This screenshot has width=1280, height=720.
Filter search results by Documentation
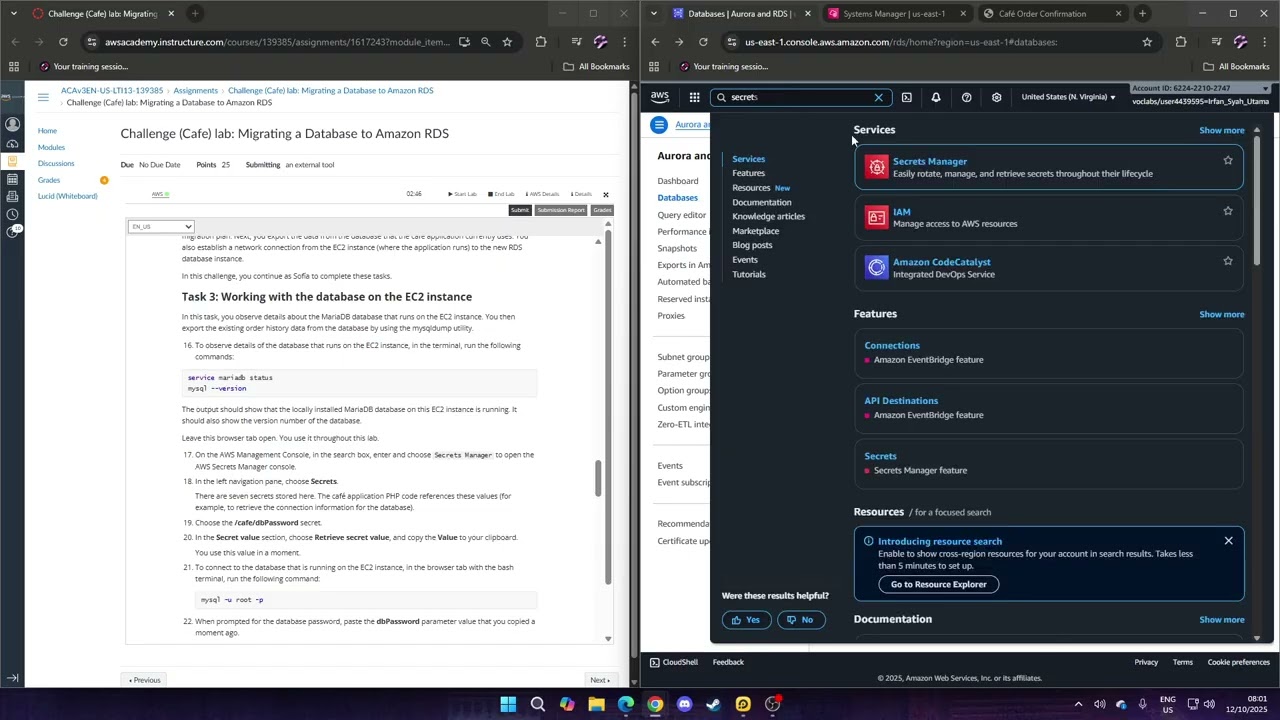761,202
